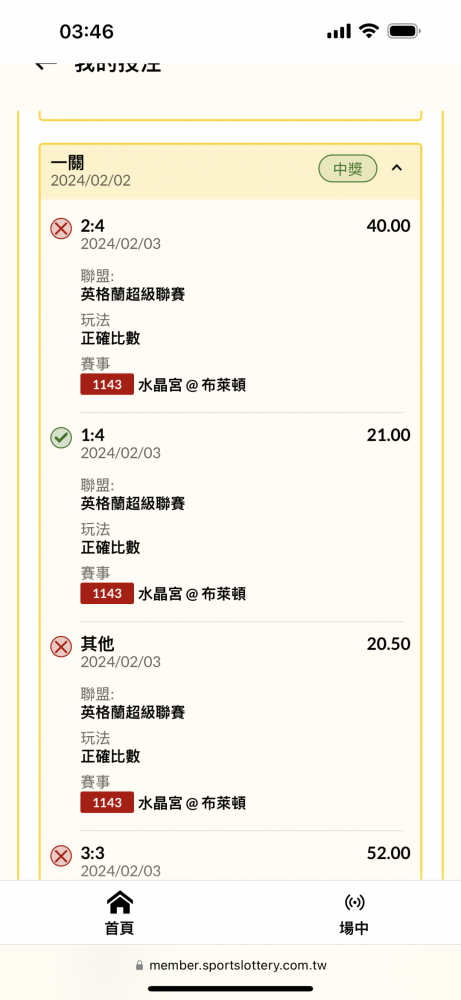Collapse the 一關 bet card chevron
461x1000 pixels.
[x=397, y=168]
